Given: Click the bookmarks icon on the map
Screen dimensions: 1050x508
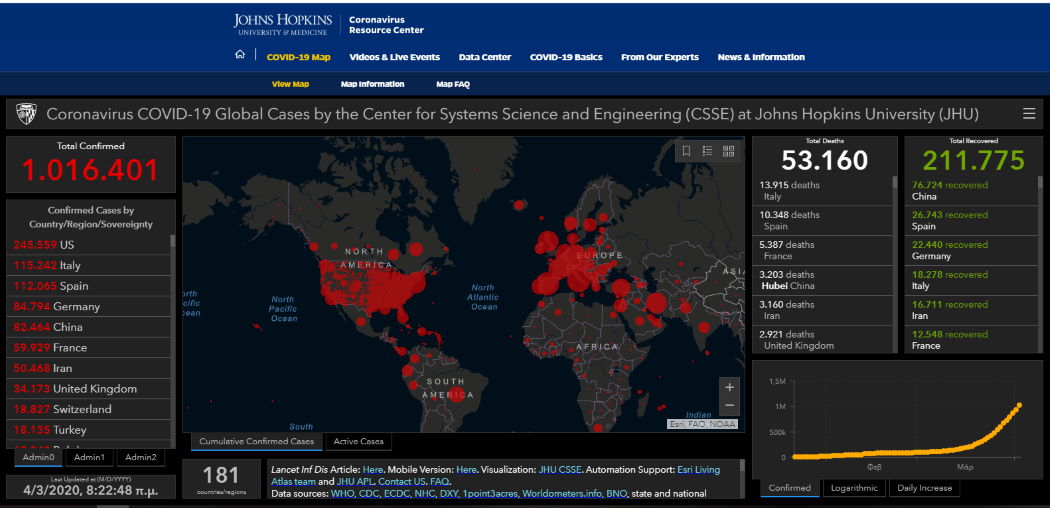Looking at the screenshot, I should point(686,151).
